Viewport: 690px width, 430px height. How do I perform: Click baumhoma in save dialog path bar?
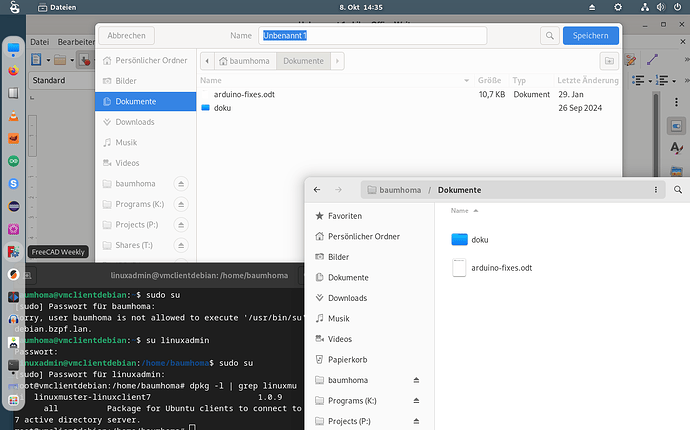[x=245, y=61]
